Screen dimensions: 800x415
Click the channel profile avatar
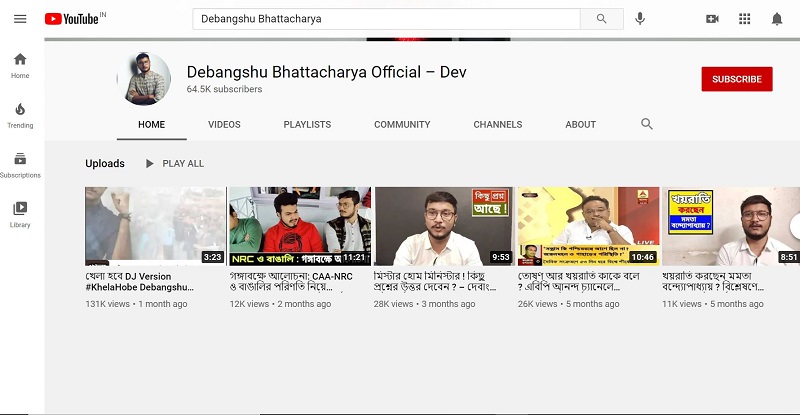(144, 79)
